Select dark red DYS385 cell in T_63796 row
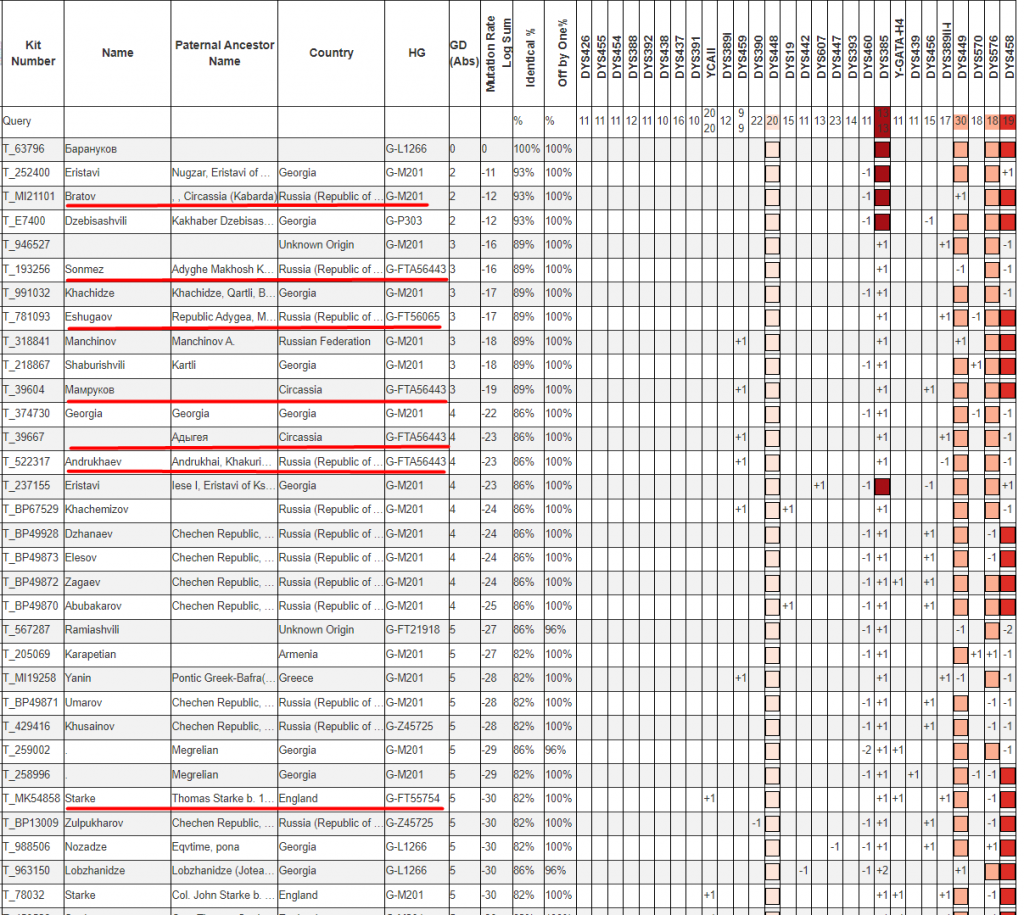 pyautogui.click(x=883, y=149)
